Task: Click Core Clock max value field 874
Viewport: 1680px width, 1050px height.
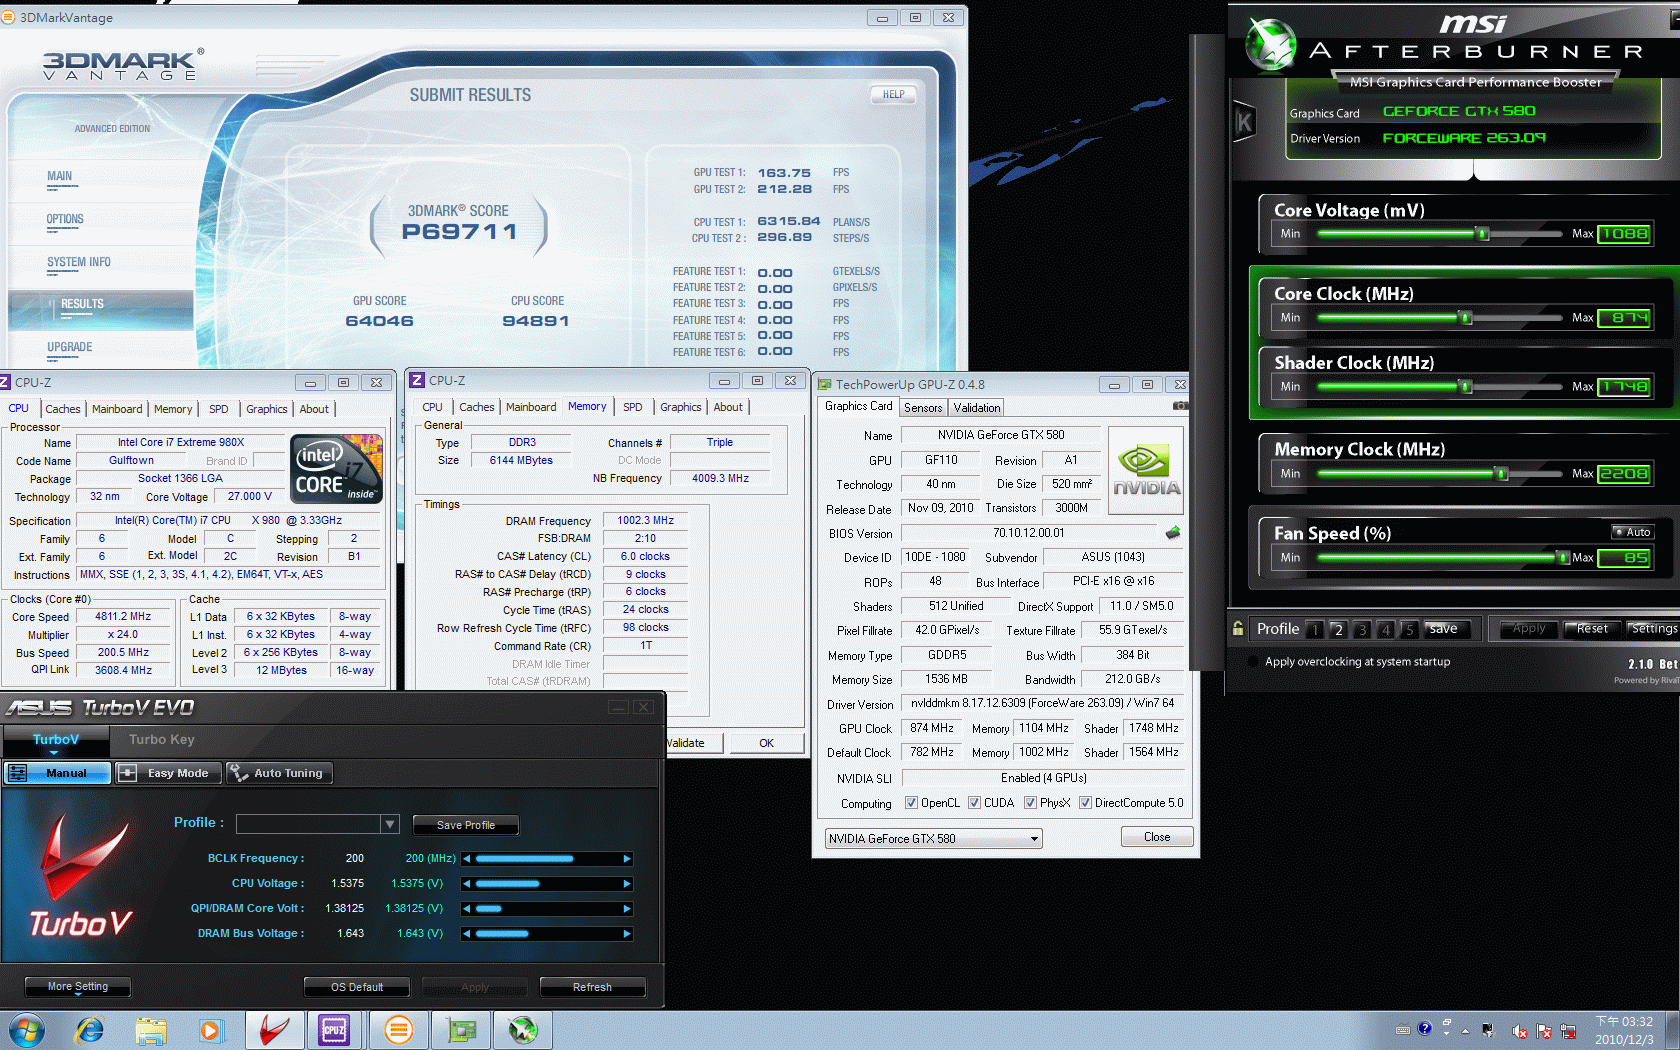Action: click(x=1625, y=318)
